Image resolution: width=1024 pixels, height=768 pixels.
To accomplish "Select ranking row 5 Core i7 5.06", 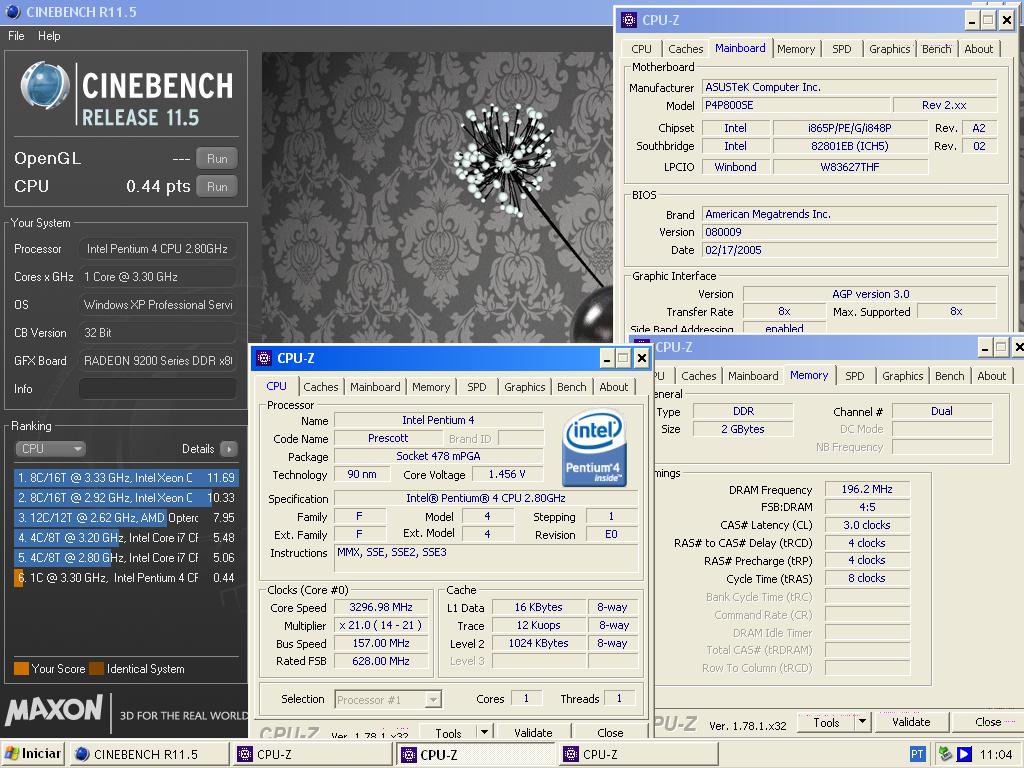I will pos(126,558).
